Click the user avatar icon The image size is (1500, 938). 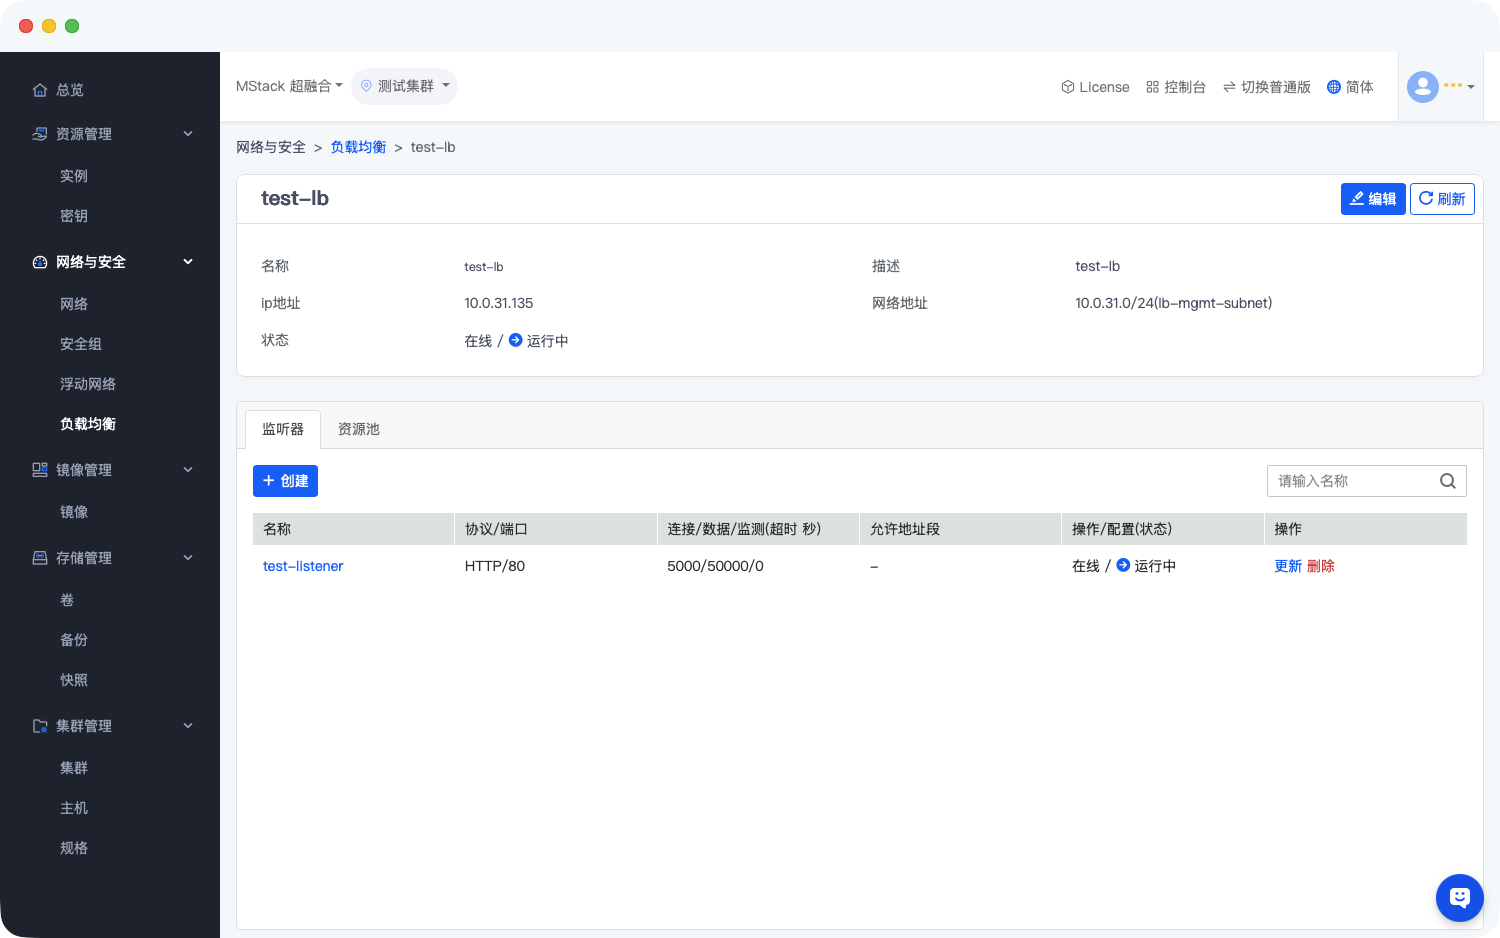[x=1422, y=87]
